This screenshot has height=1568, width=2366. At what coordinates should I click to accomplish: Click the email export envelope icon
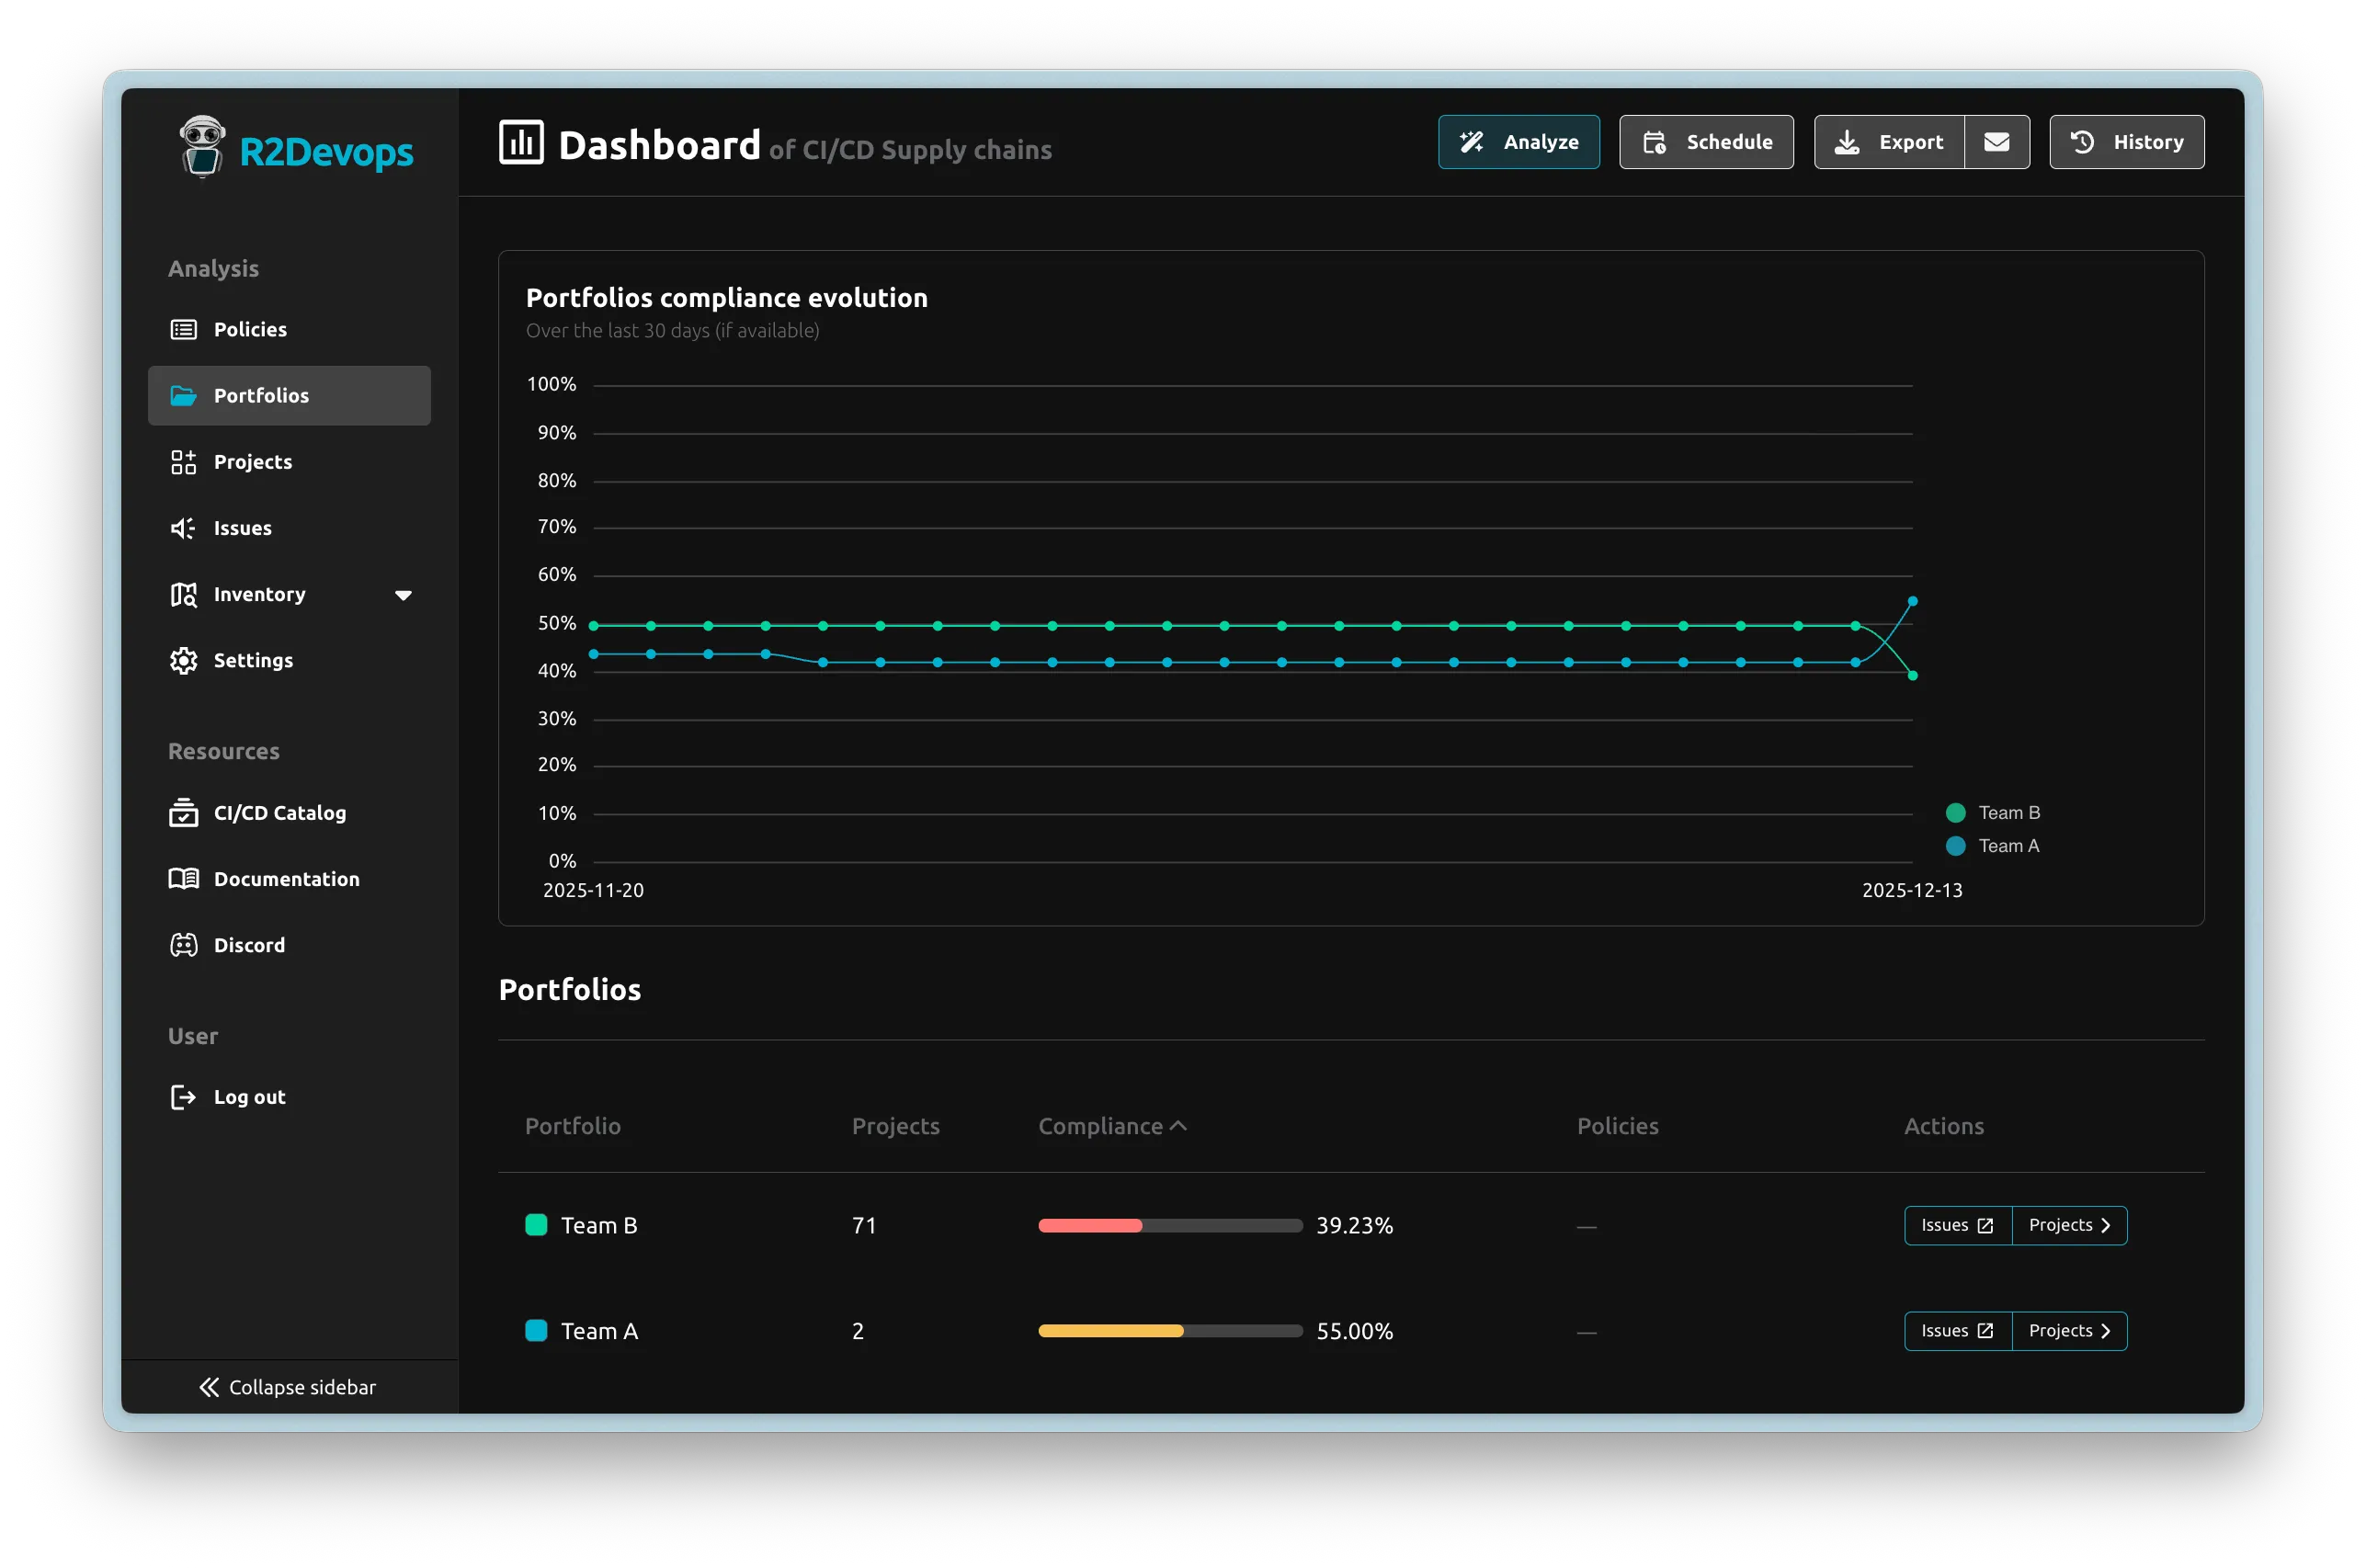click(x=1997, y=142)
